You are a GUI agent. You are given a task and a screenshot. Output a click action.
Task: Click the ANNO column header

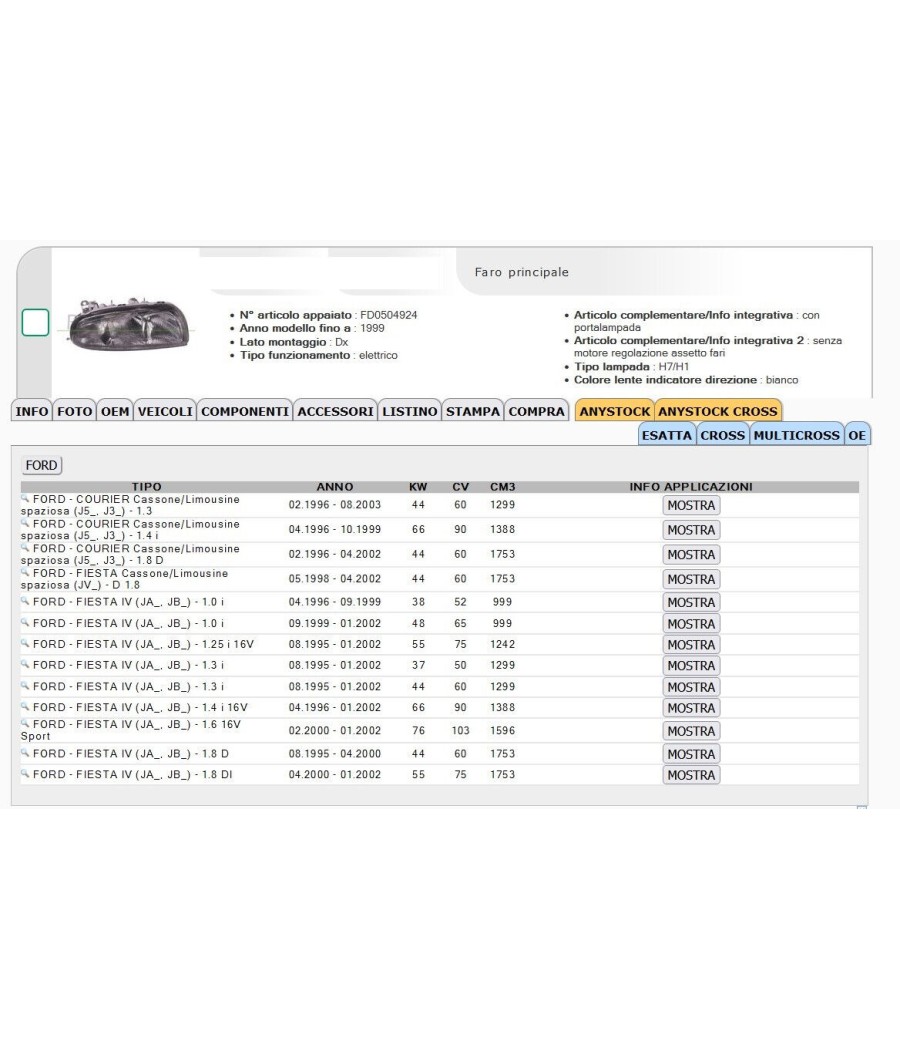(x=335, y=487)
